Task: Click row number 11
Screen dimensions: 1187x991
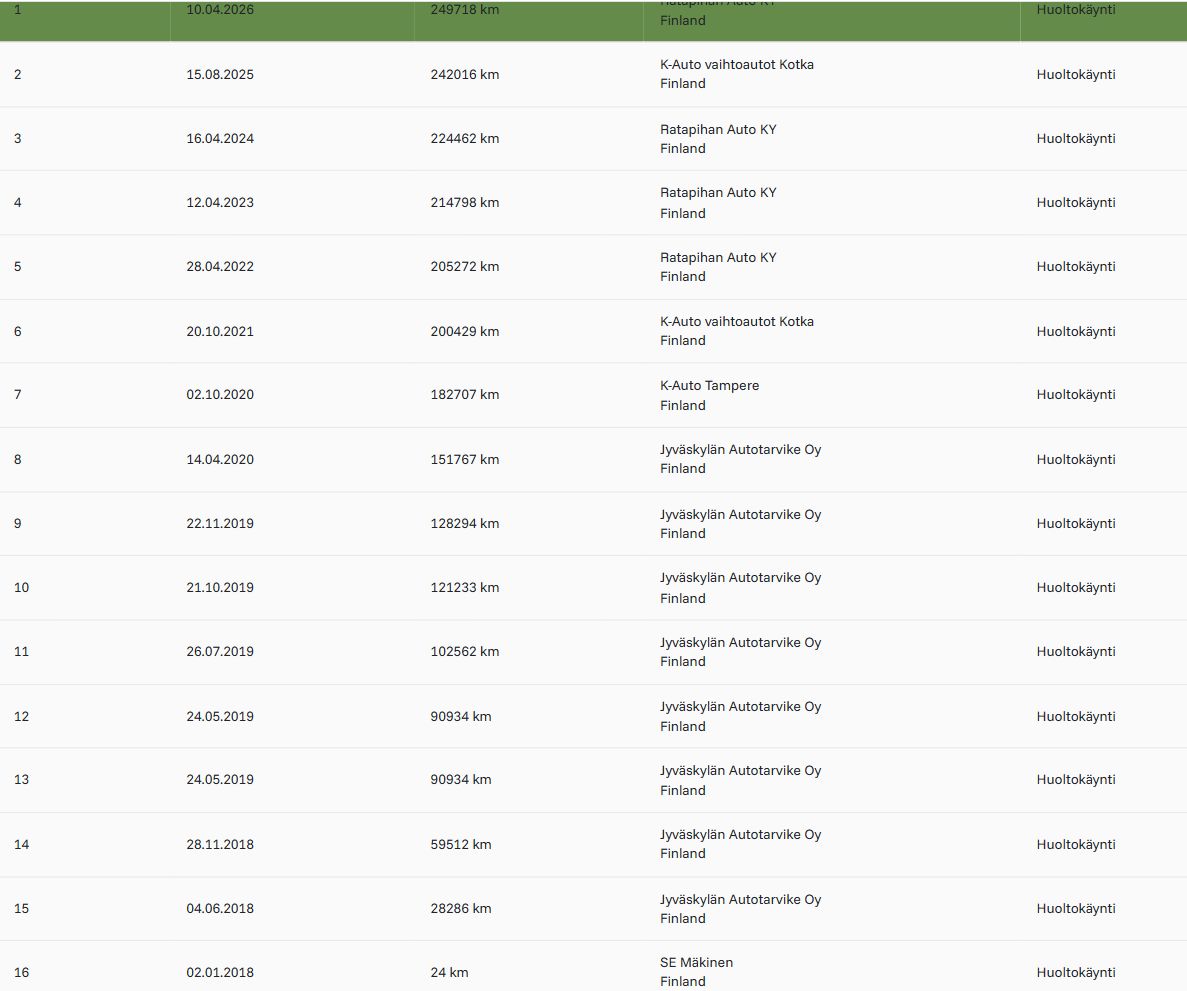Action: tap(21, 651)
